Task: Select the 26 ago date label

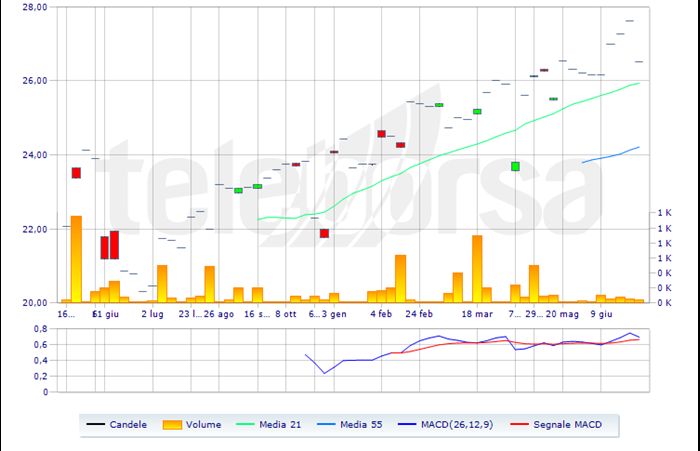Action: [219, 314]
